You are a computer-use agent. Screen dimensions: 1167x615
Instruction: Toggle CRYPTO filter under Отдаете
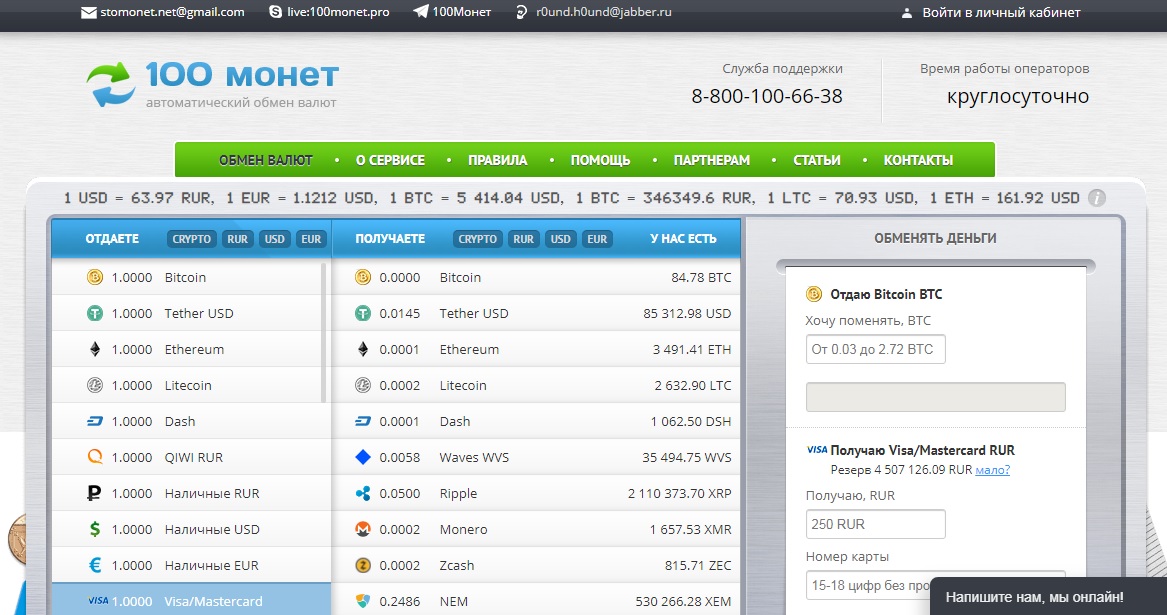[191, 239]
